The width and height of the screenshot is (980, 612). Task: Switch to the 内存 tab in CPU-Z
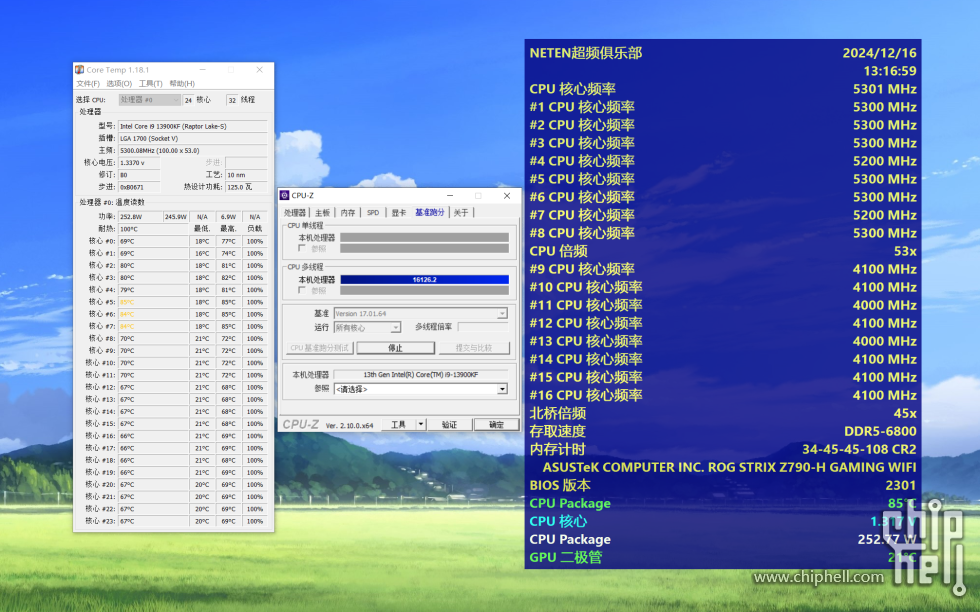pyautogui.click(x=348, y=213)
